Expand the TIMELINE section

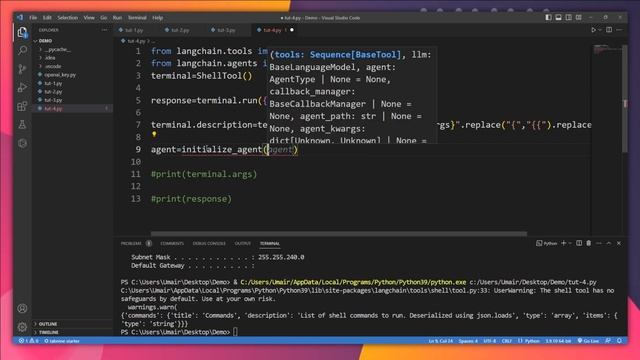[x=49, y=332]
